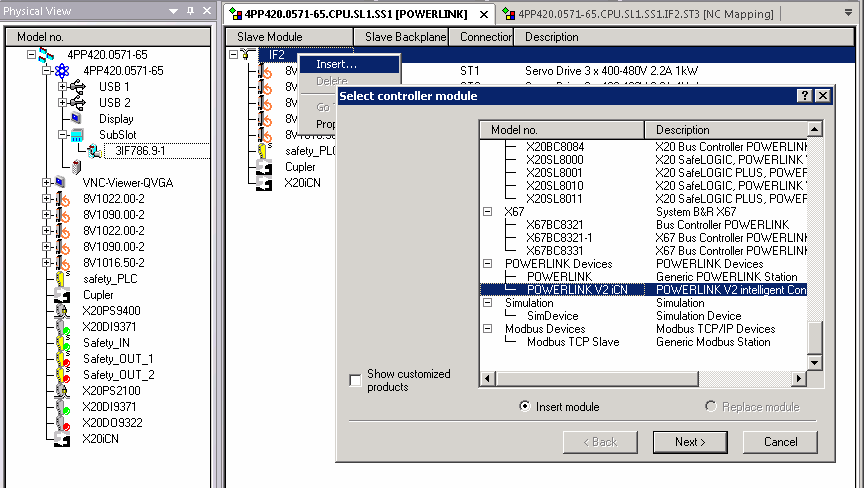
Task: Choose Insert... from context menu
Action: tap(349, 64)
